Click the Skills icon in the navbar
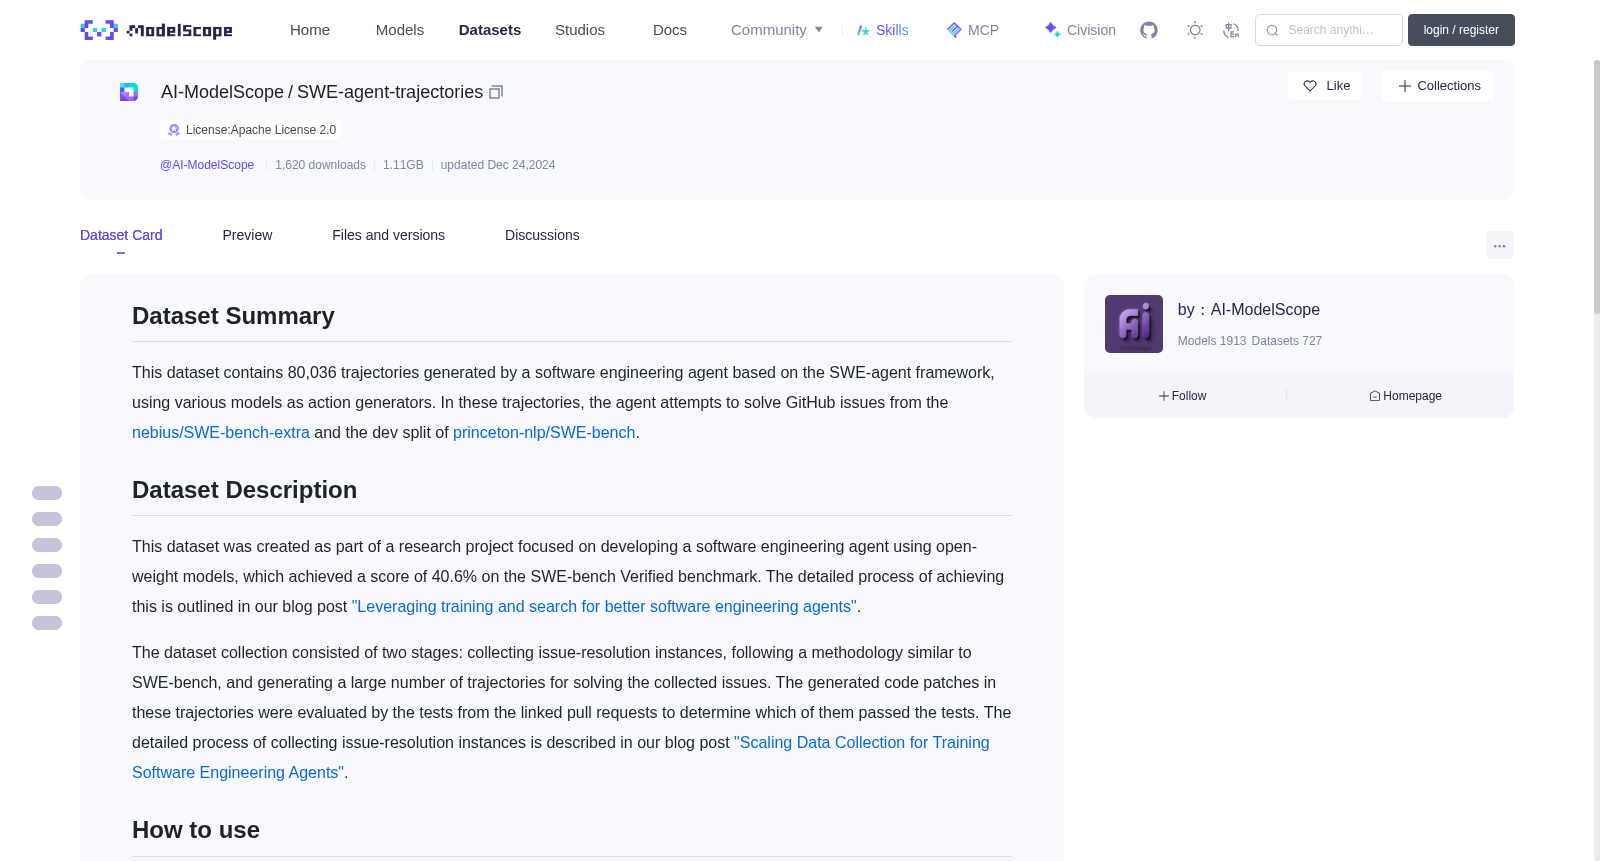Image resolution: width=1600 pixels, height=861 pixels. point(863,30)
